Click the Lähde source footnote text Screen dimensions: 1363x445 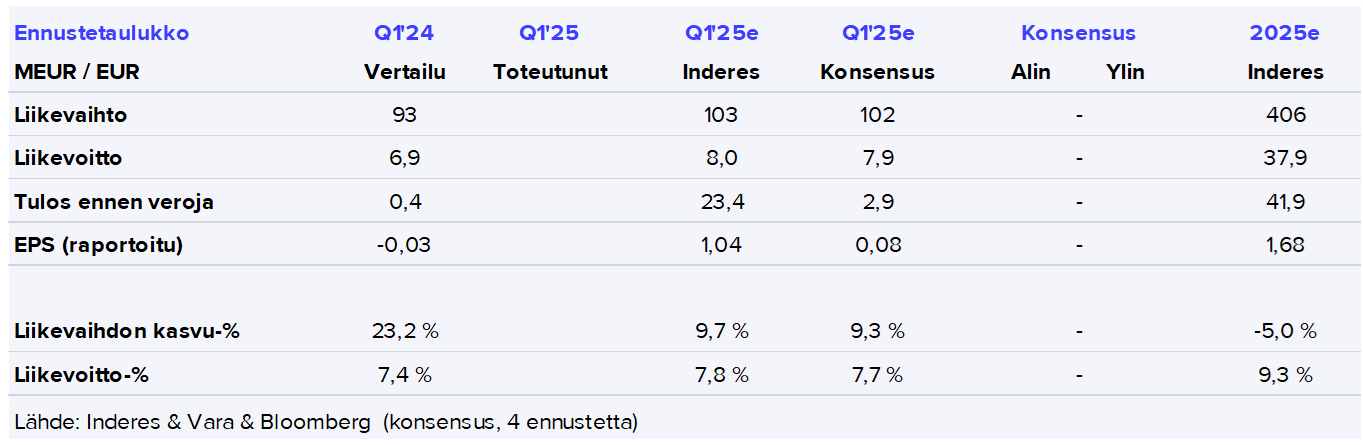[326, 421]
